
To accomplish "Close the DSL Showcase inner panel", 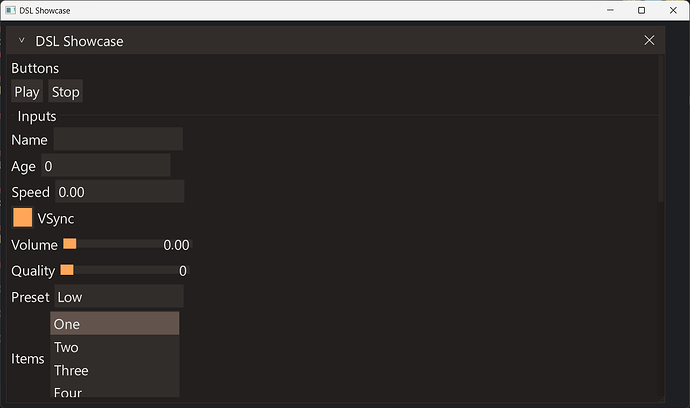I will pos(649,40).
